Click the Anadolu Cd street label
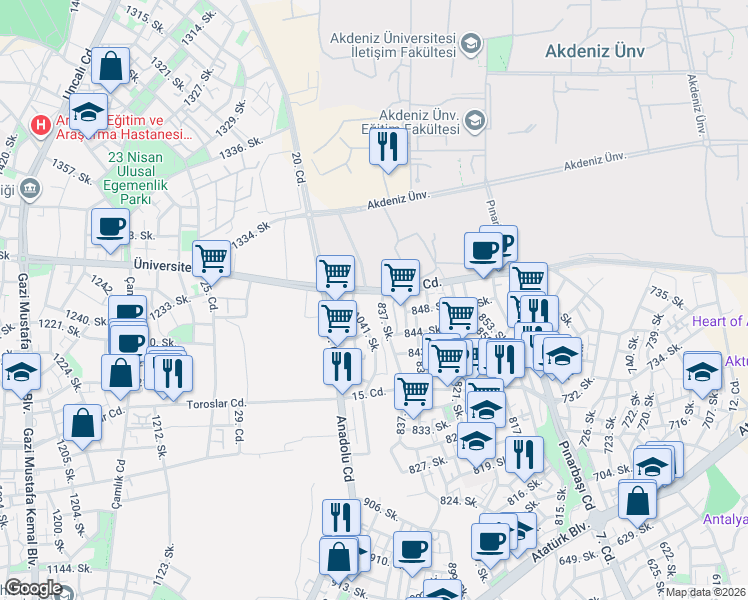This screenshot has width=748, height=600. pyautogui.click(x=345, y=449)
